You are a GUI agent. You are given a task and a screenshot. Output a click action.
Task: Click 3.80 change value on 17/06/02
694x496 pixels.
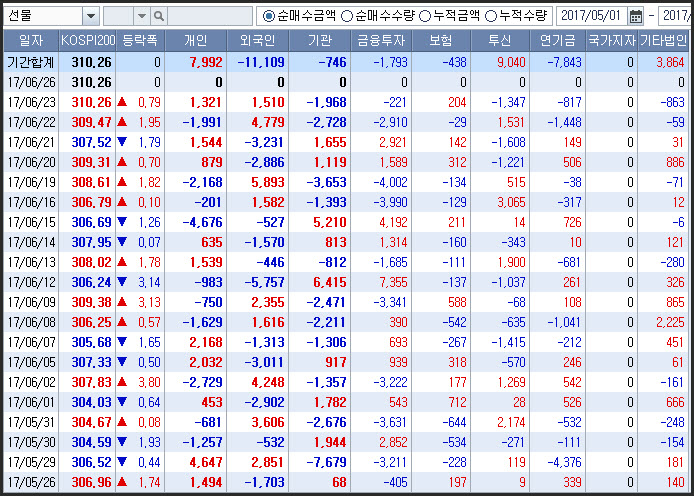149,382
